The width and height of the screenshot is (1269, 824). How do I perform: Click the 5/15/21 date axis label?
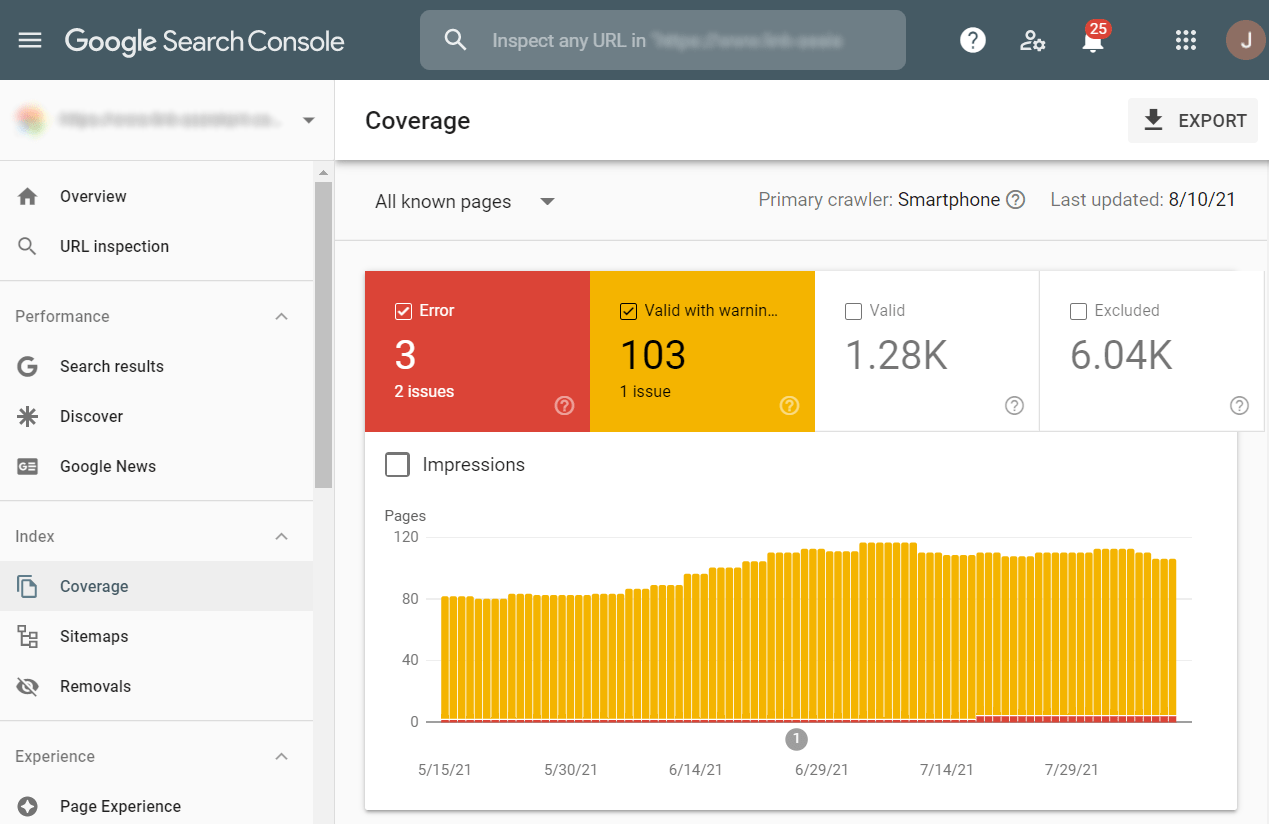click(444, 770)
